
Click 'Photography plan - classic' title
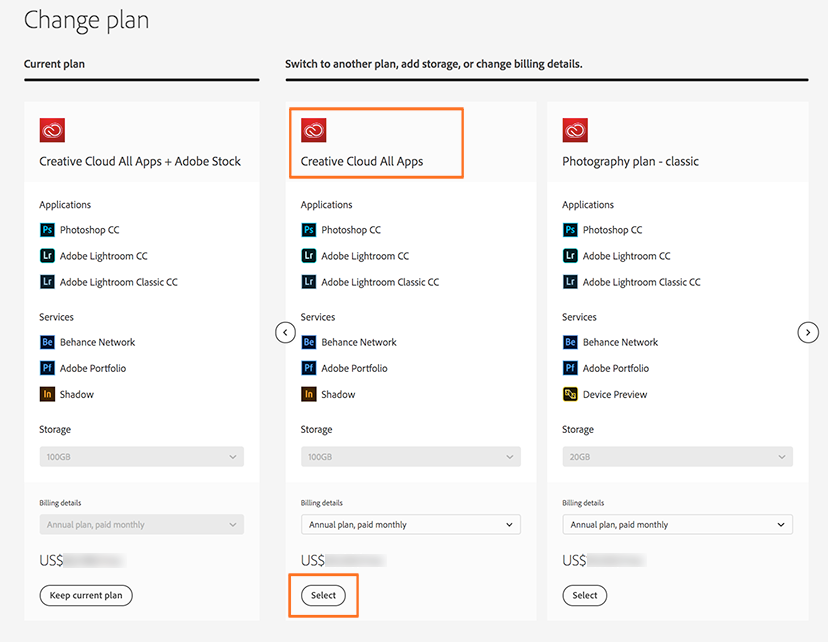point(630,162)
